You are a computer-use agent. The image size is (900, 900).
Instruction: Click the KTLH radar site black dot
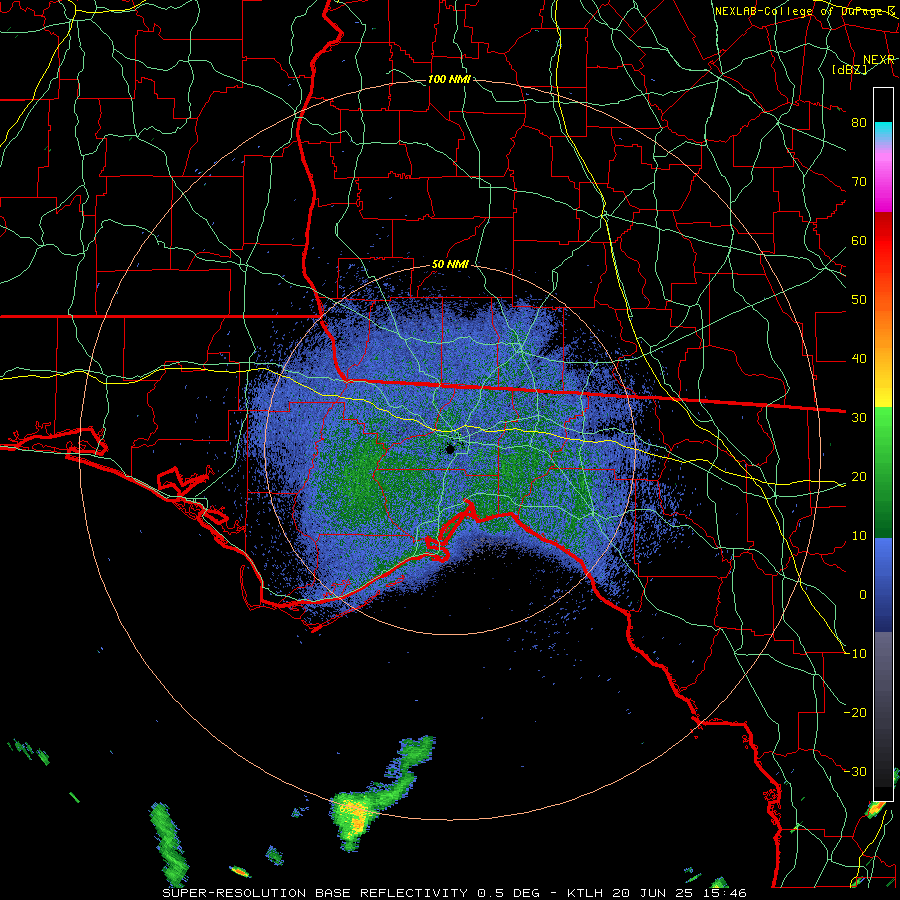[x=450, y=449]
